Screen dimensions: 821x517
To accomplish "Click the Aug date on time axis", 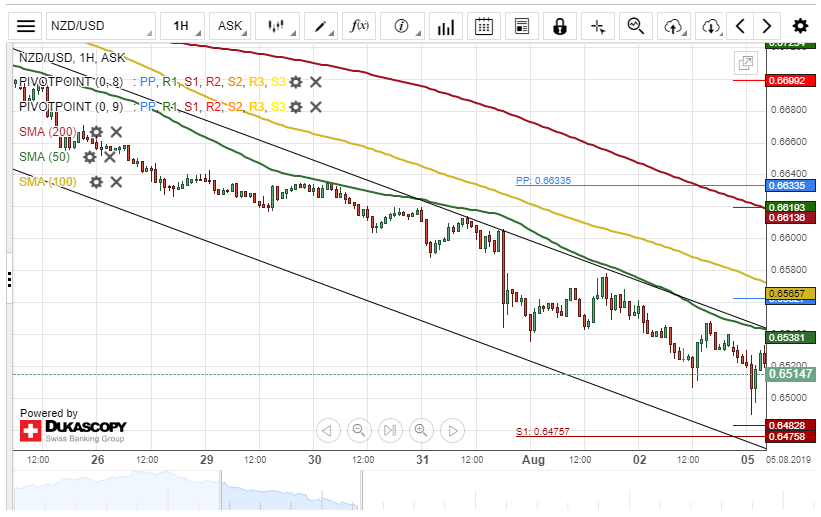I will click(533, 459).
